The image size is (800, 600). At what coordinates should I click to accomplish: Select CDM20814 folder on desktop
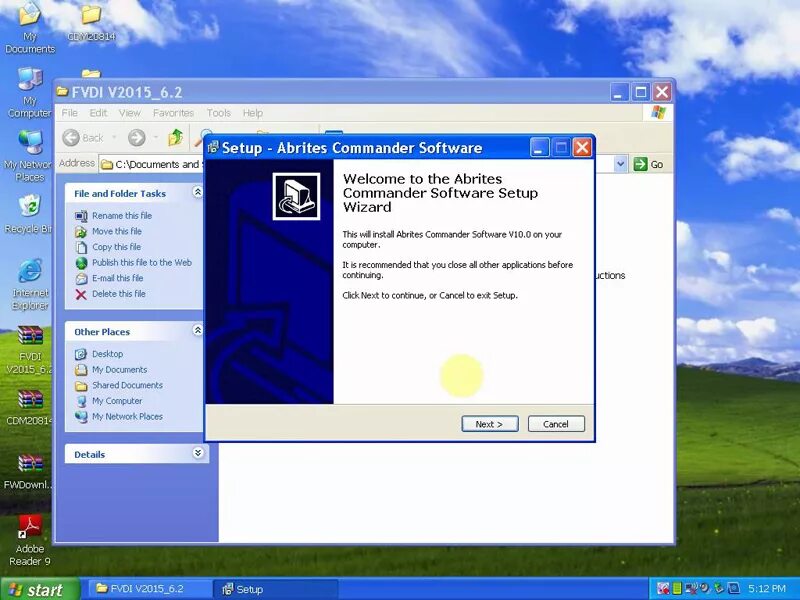(x=91, y=23)
